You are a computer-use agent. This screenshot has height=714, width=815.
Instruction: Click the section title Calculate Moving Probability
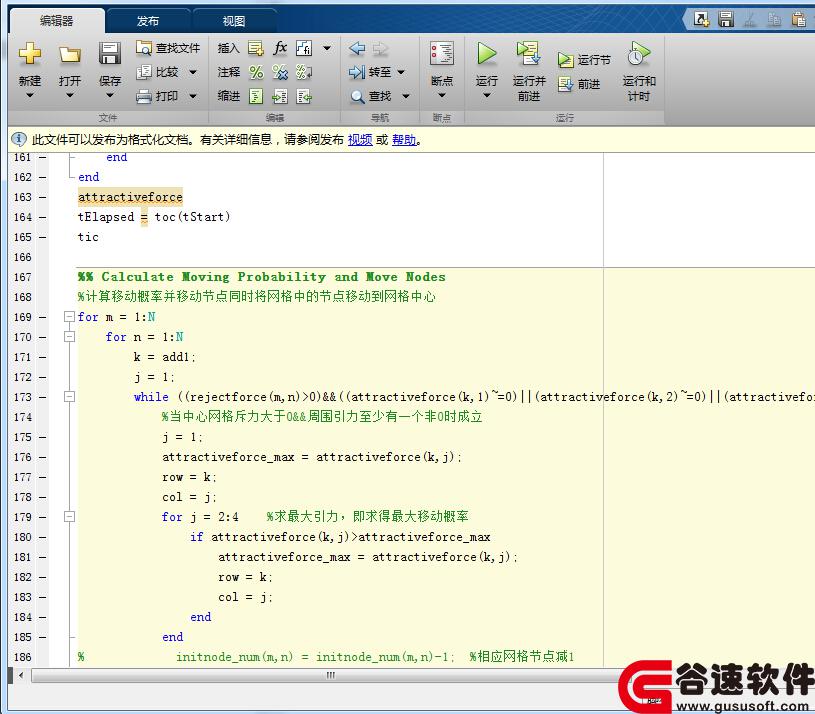coord(262,276)
